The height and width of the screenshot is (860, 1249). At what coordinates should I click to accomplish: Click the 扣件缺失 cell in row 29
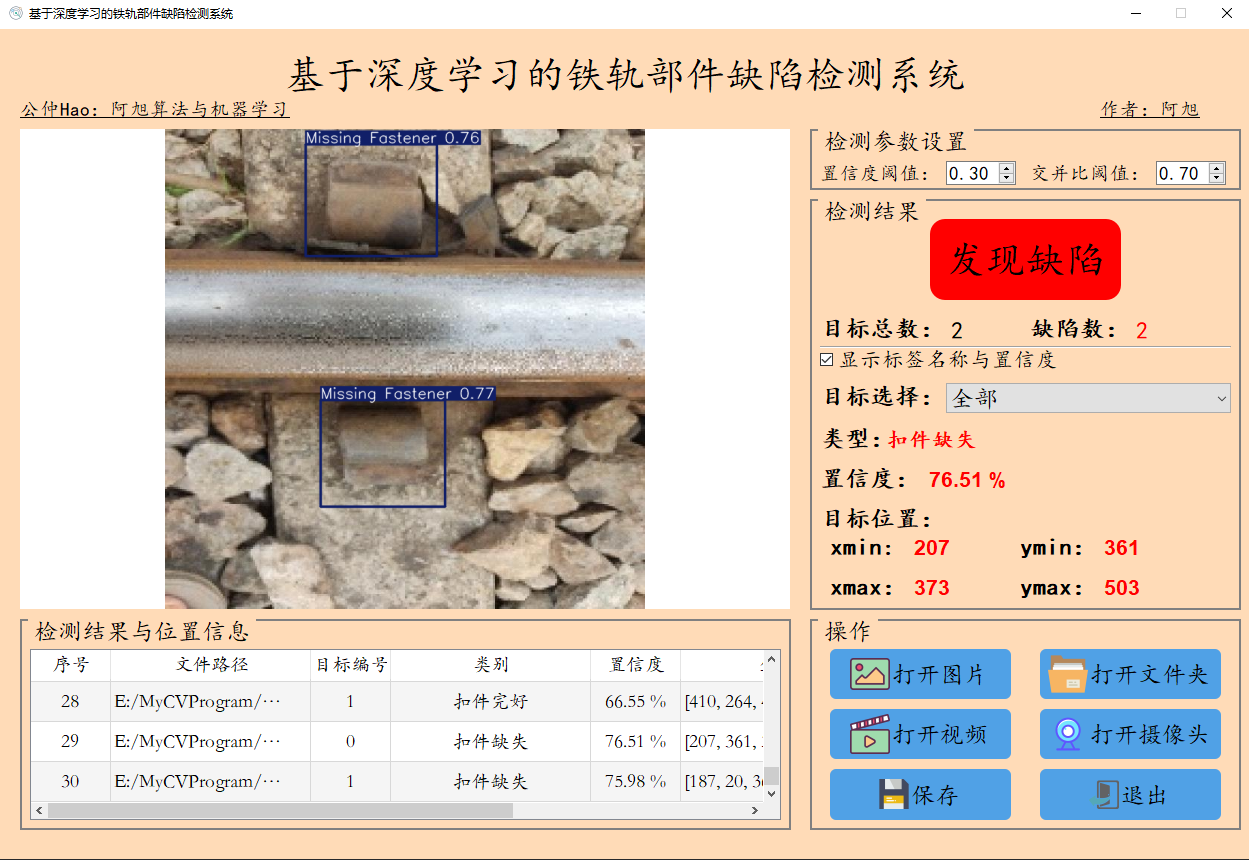click(x=491, y=742)
